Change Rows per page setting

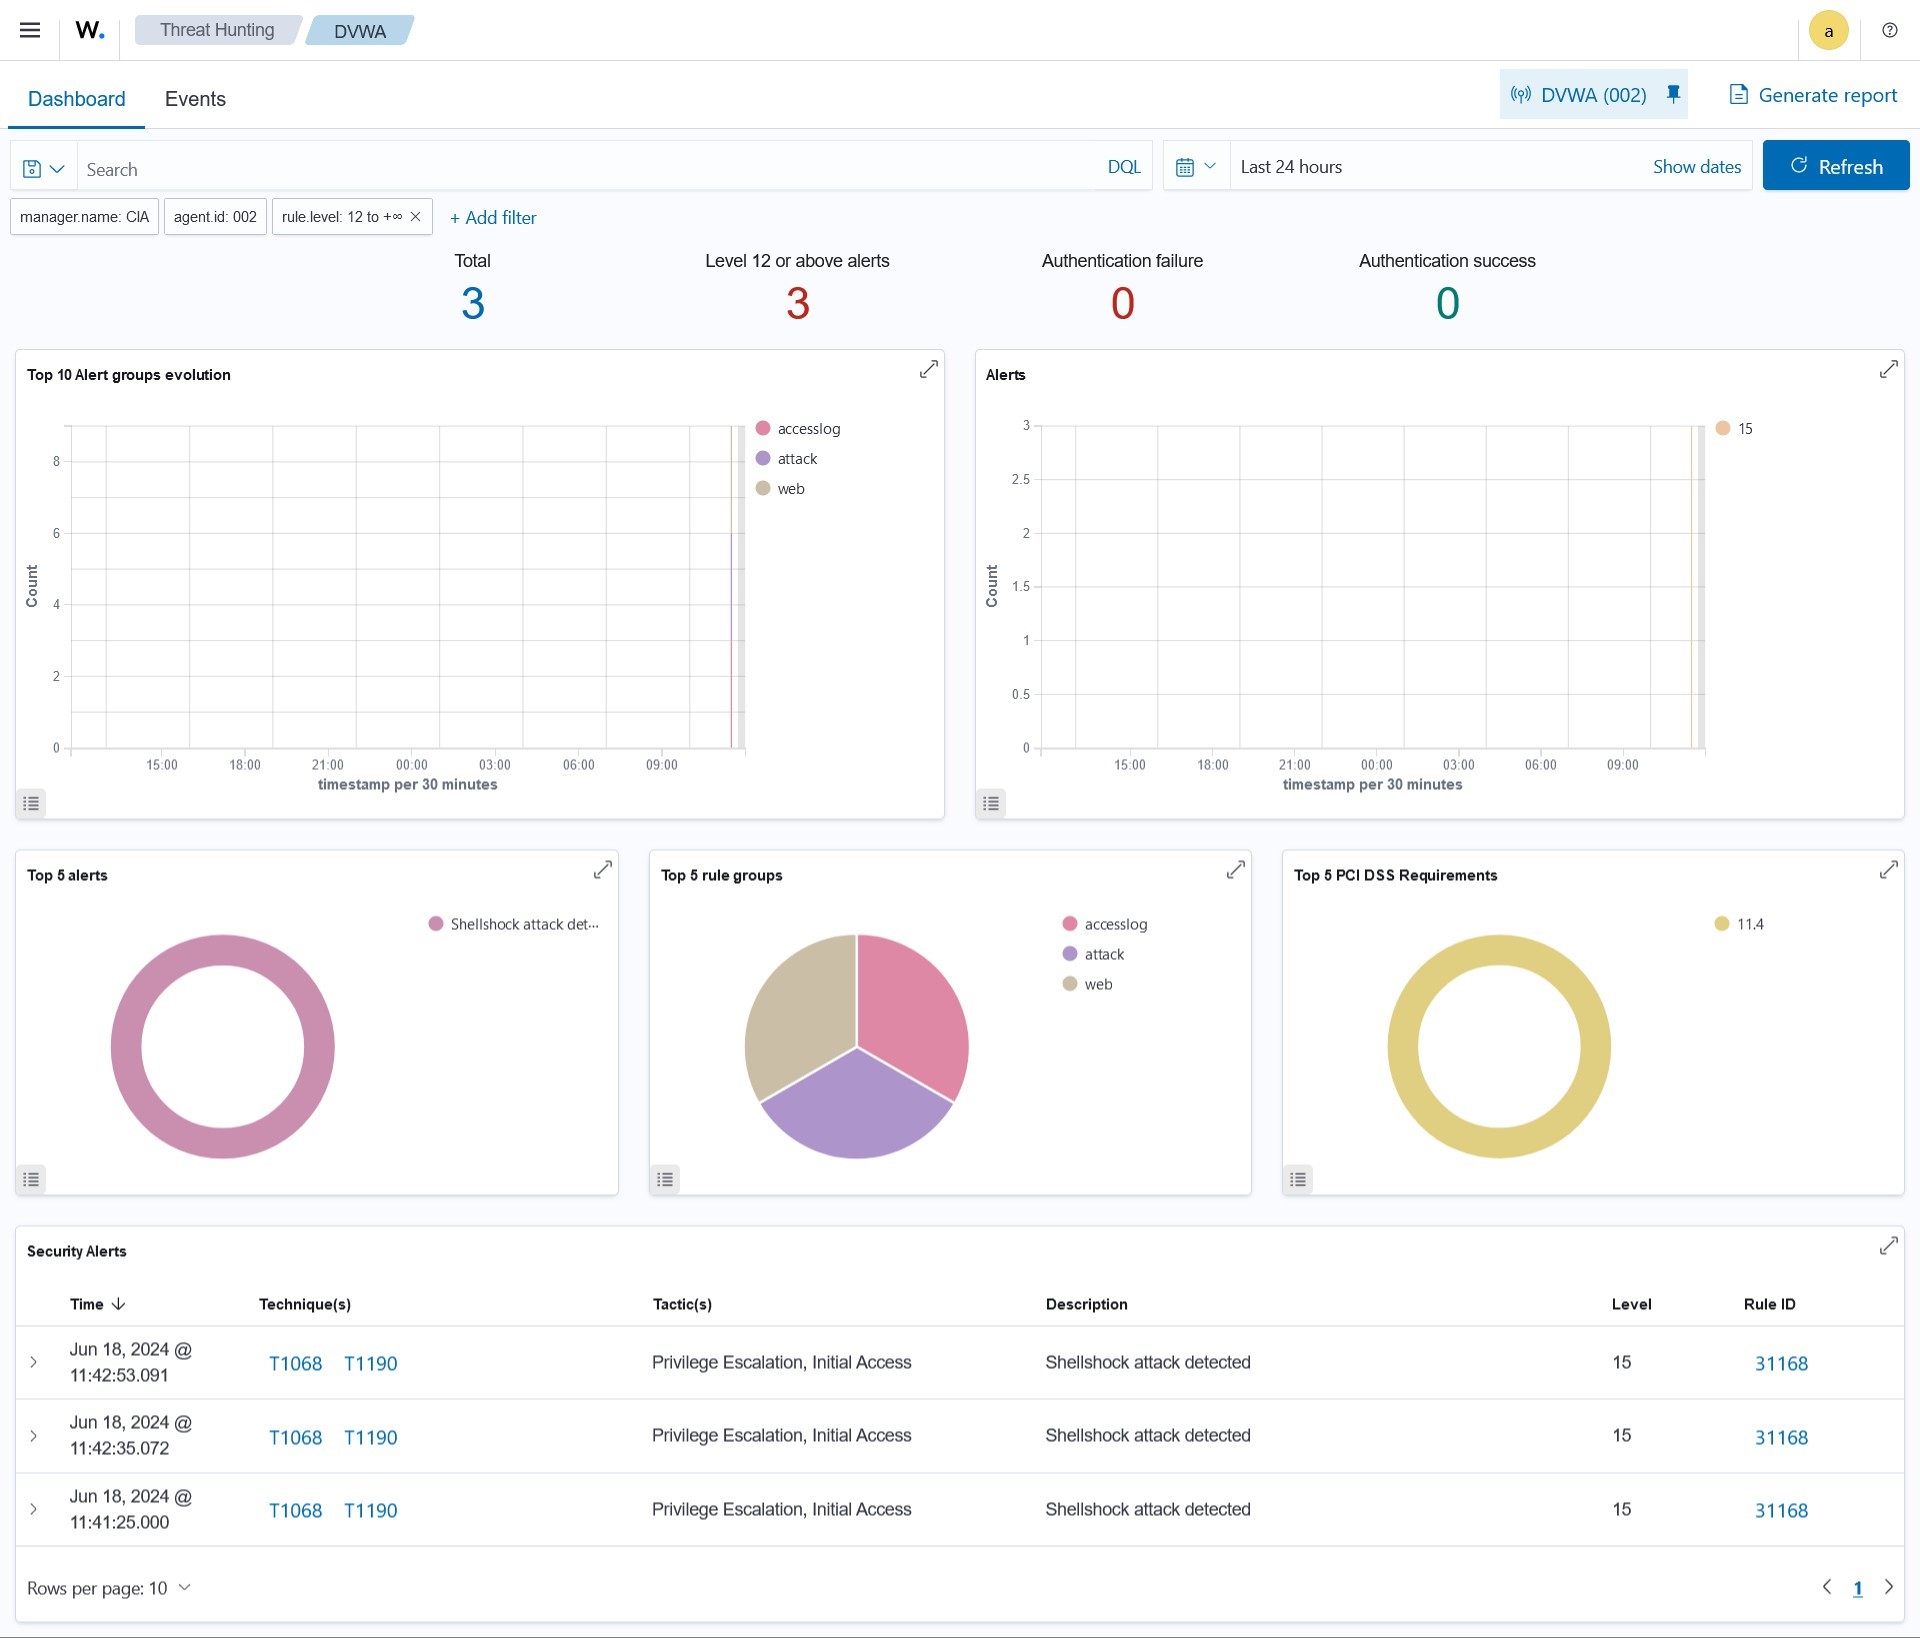(108, 1588)
